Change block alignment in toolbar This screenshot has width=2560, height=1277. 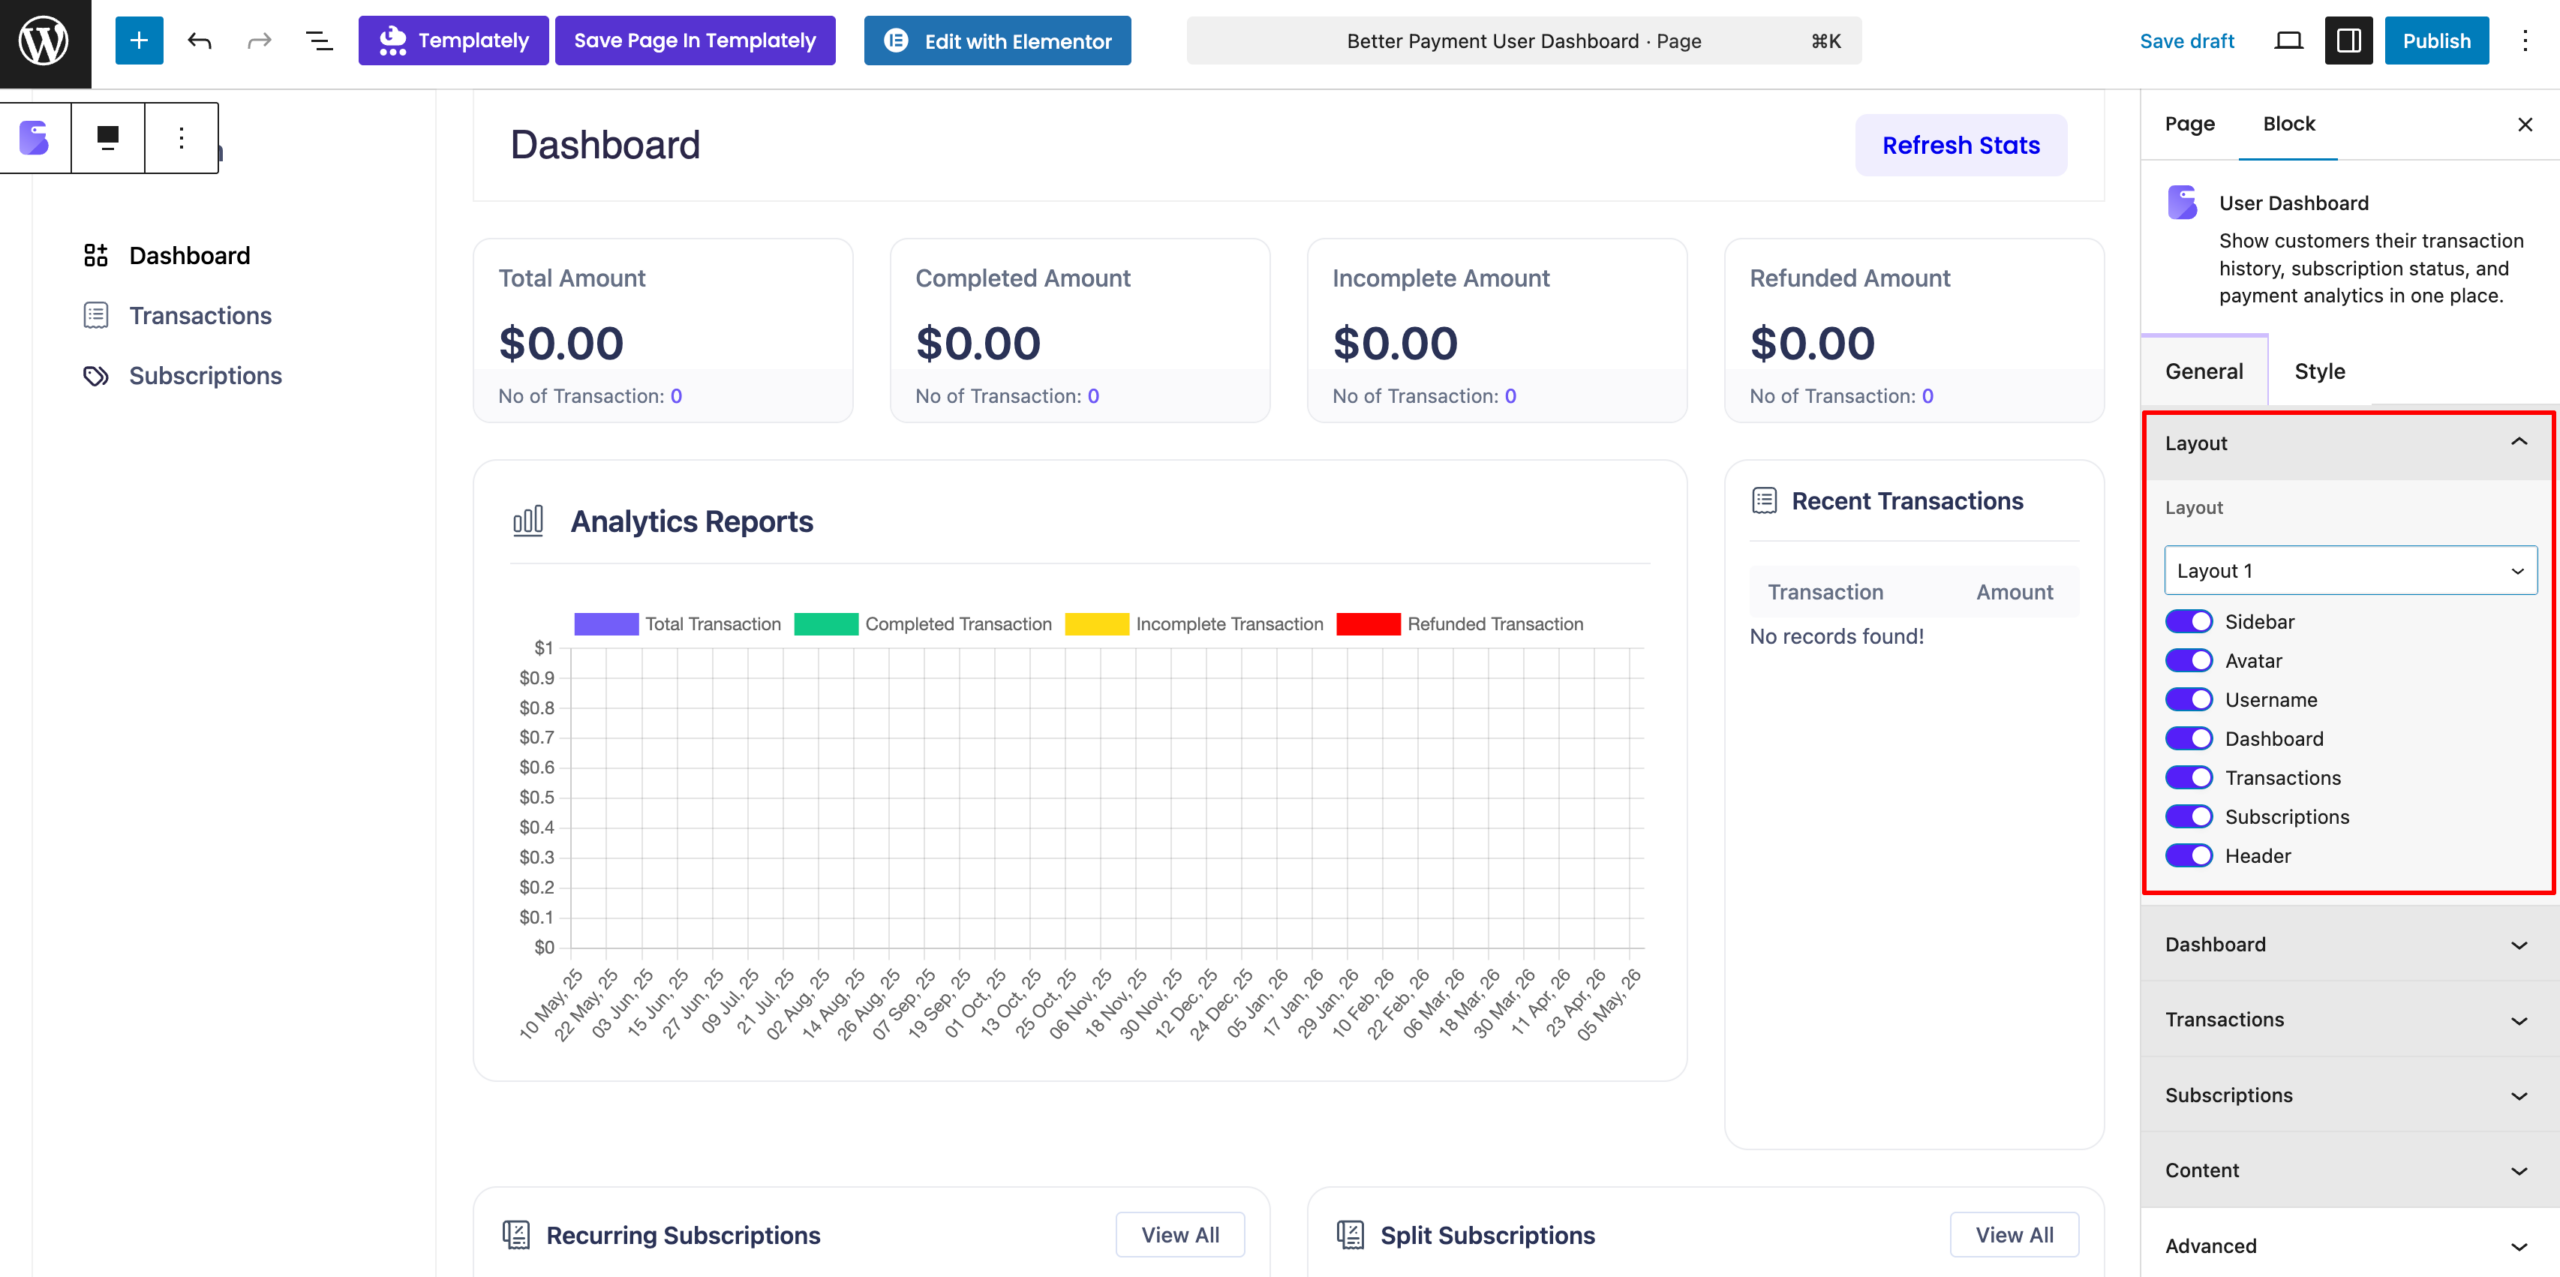point(108,138)
